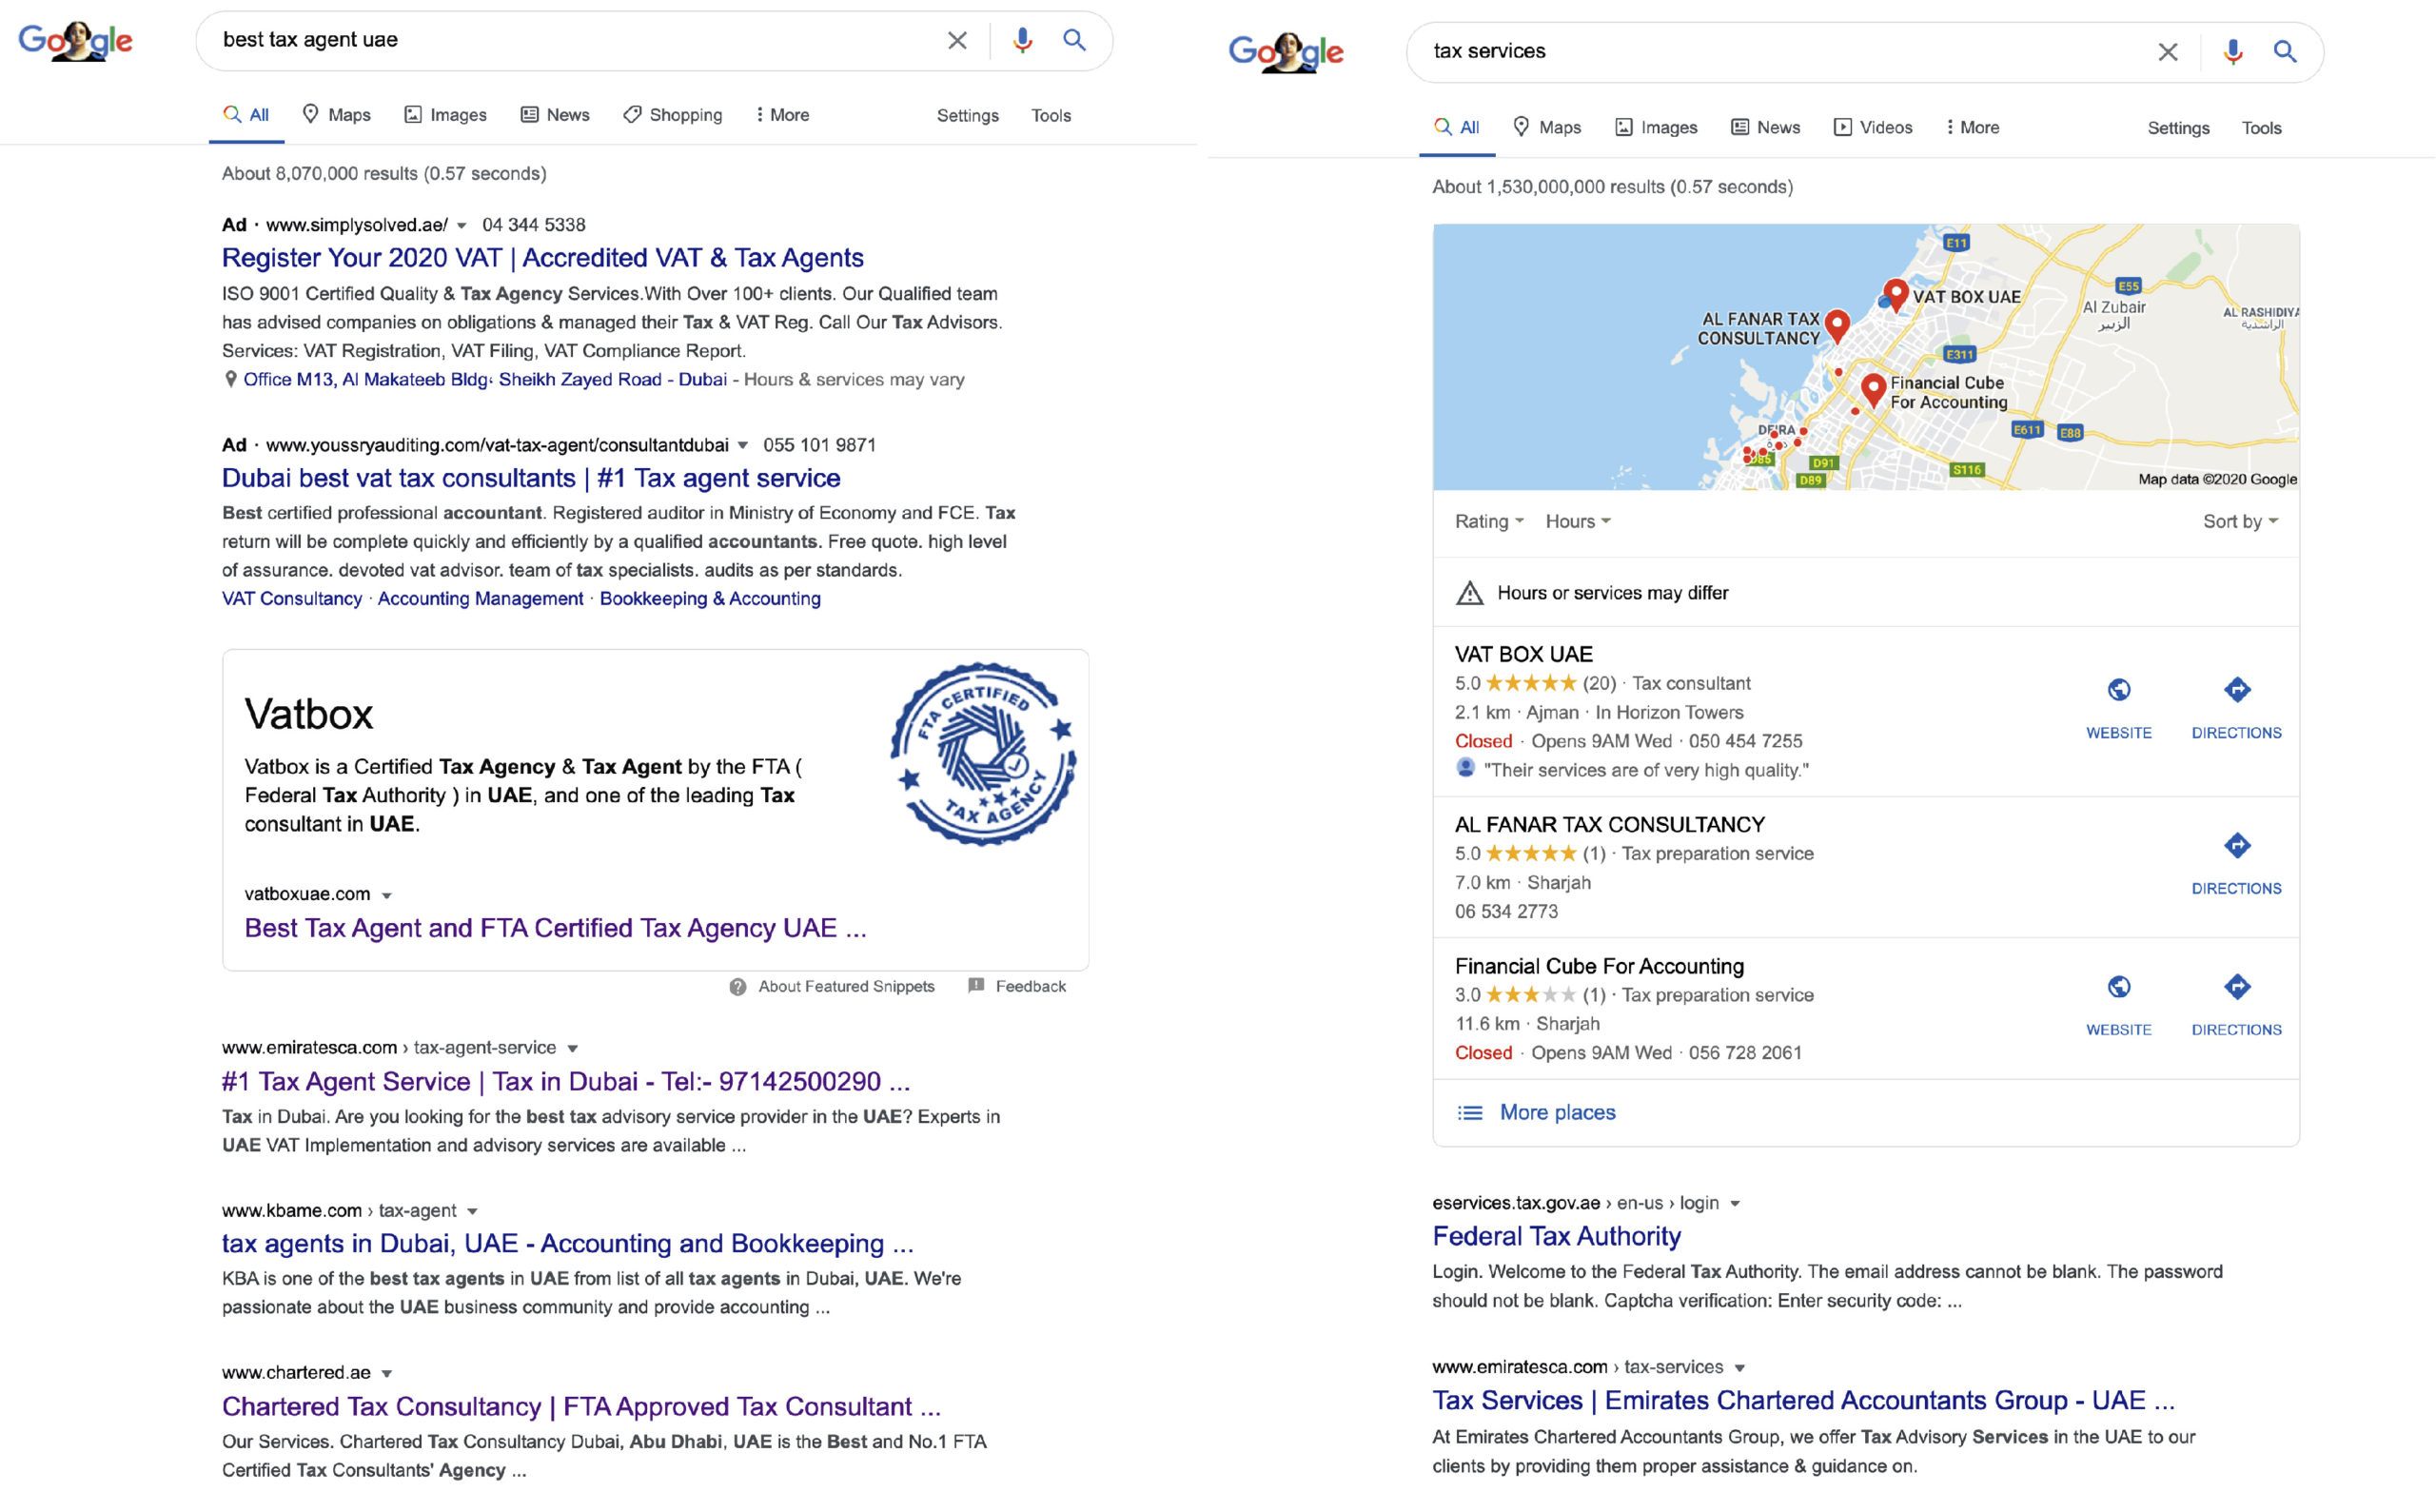Open Images tab in 'tax services' search

(1656, 127)
